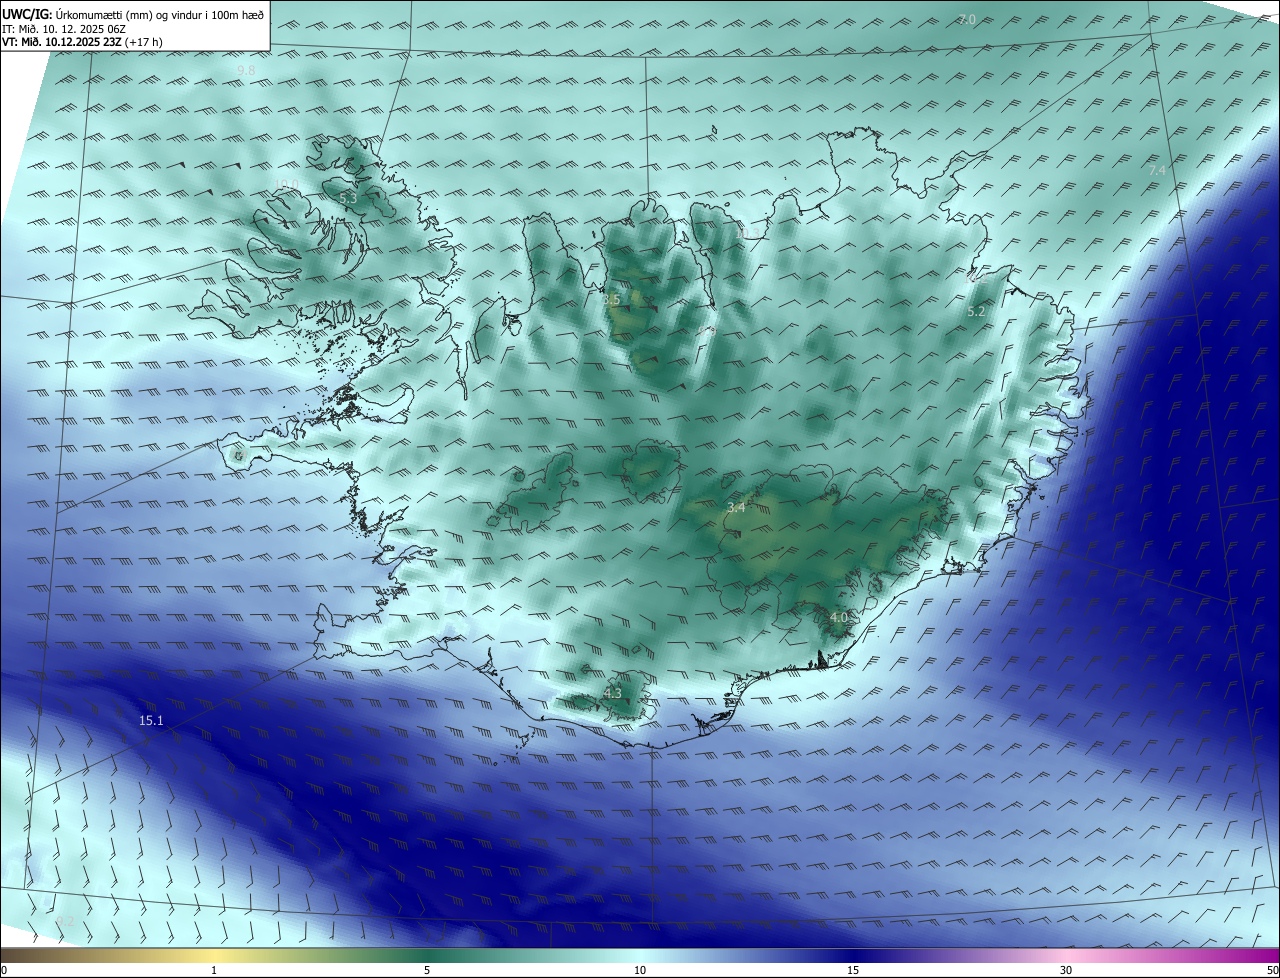
Task: Click the colorbar tick label 30
Action: [x=1066, y=970]
